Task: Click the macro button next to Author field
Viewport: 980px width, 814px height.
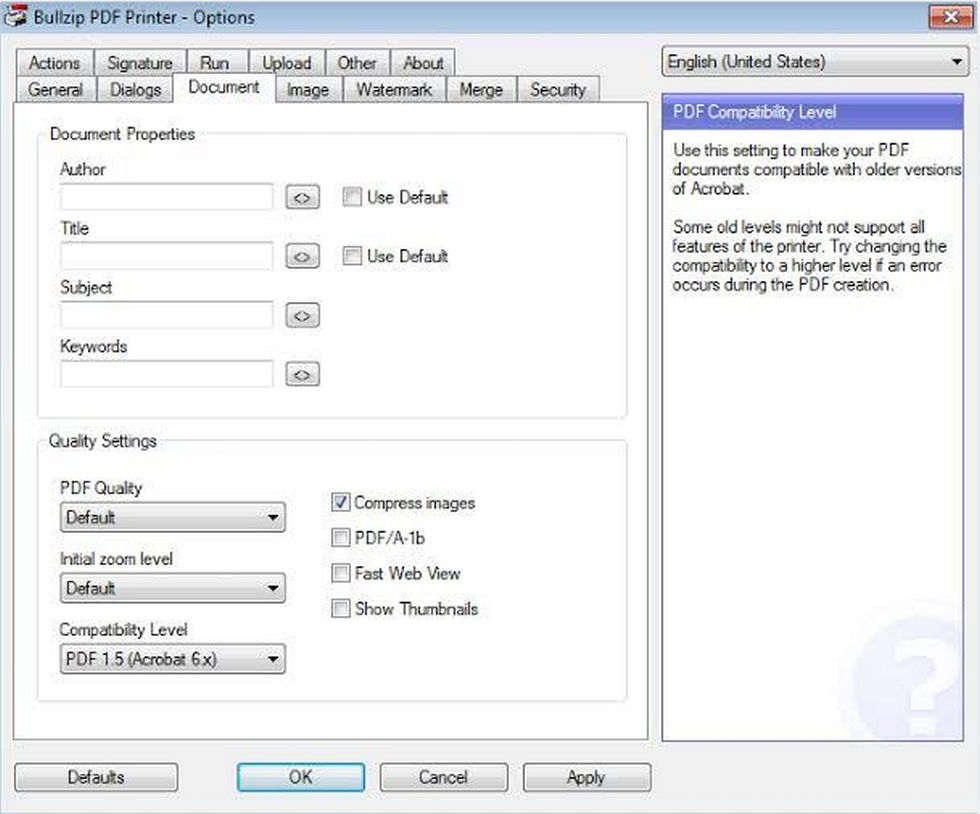Action: coord(302,198)
